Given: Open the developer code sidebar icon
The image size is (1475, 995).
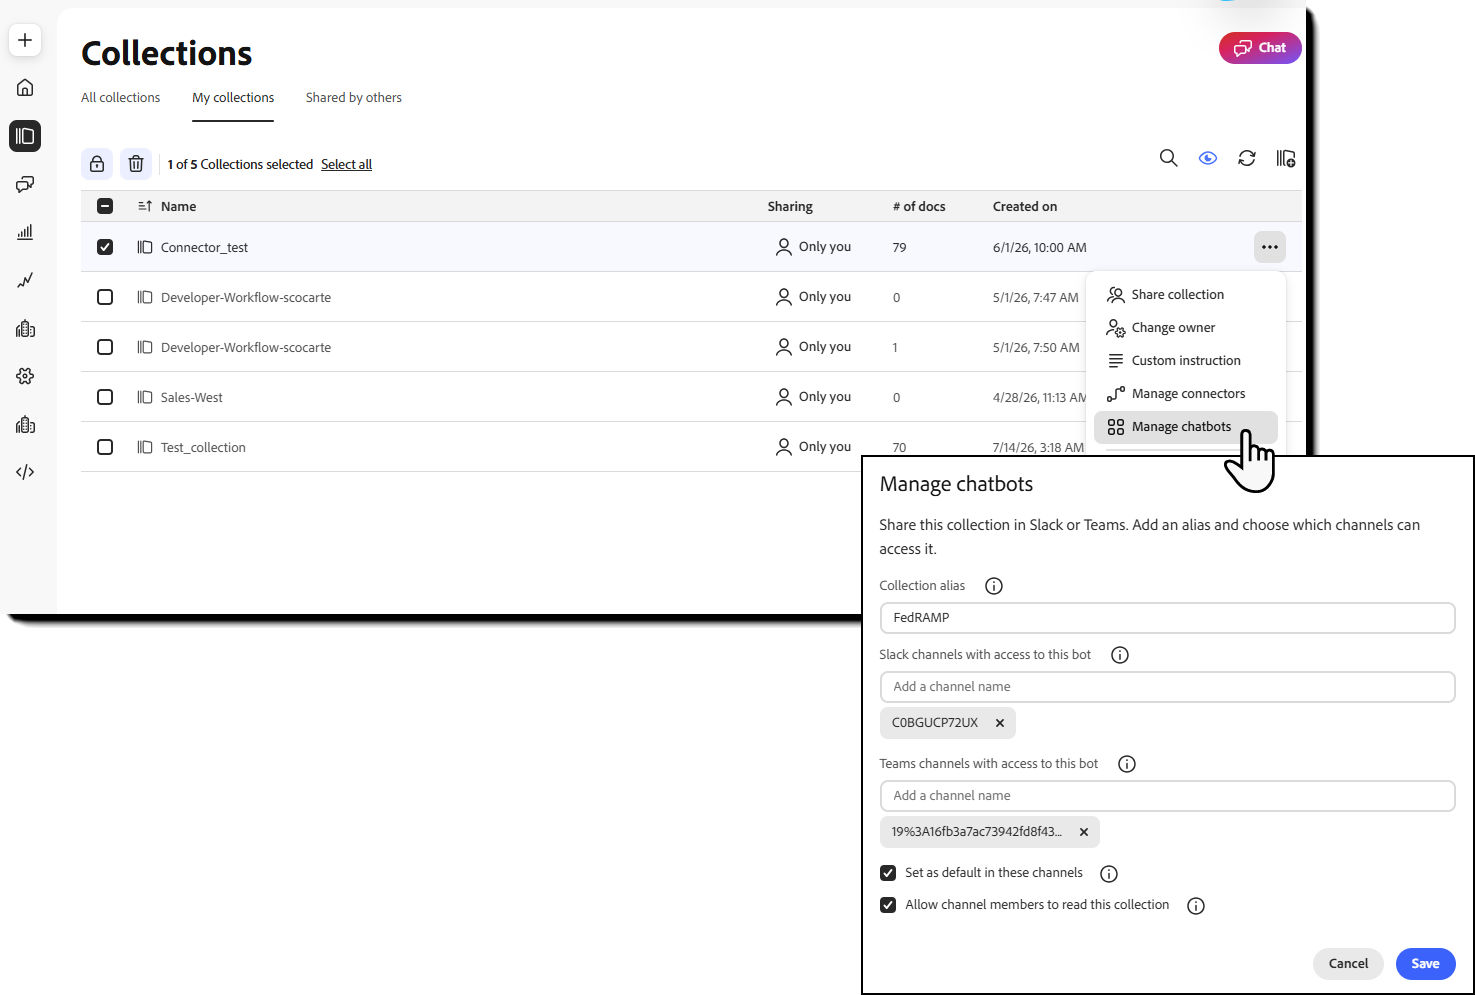Looking at the screenshot, I should [x=25, y=472].
